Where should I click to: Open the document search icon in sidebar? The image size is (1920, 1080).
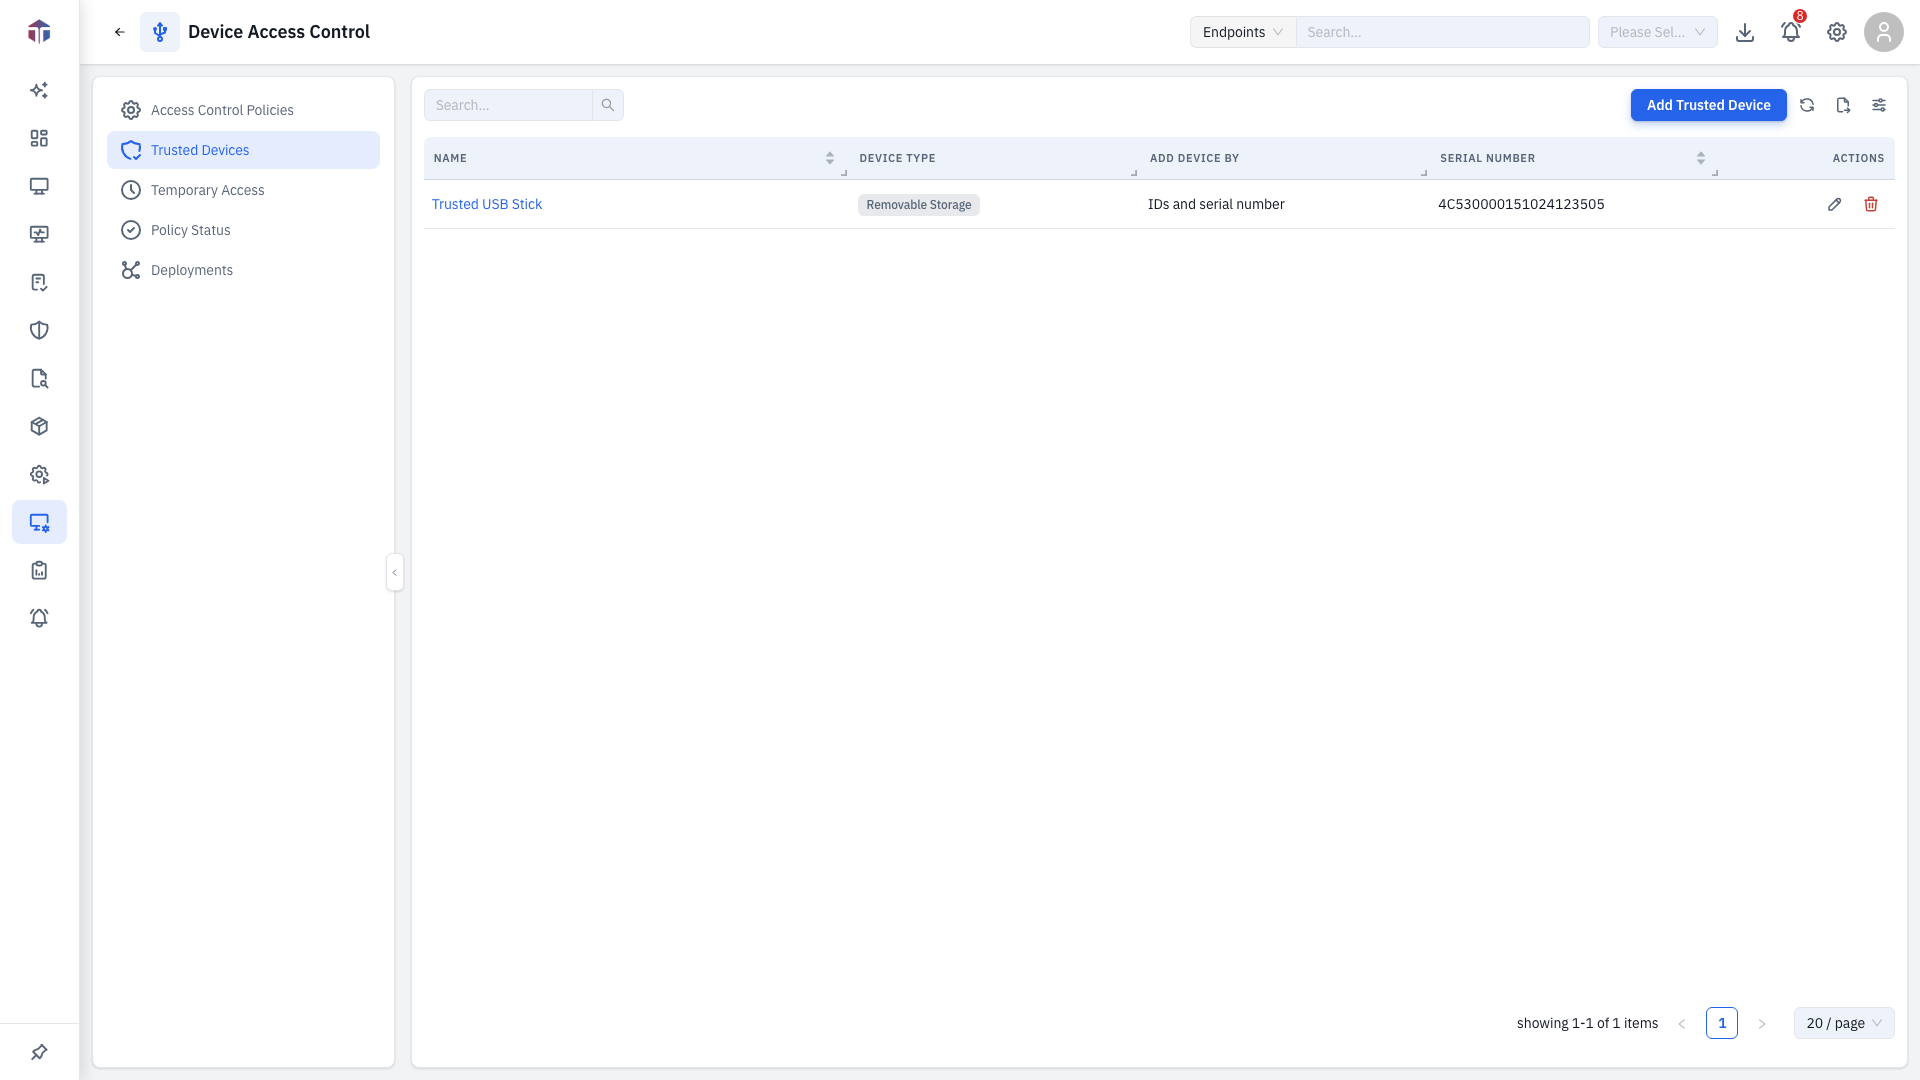coord(39,378)
